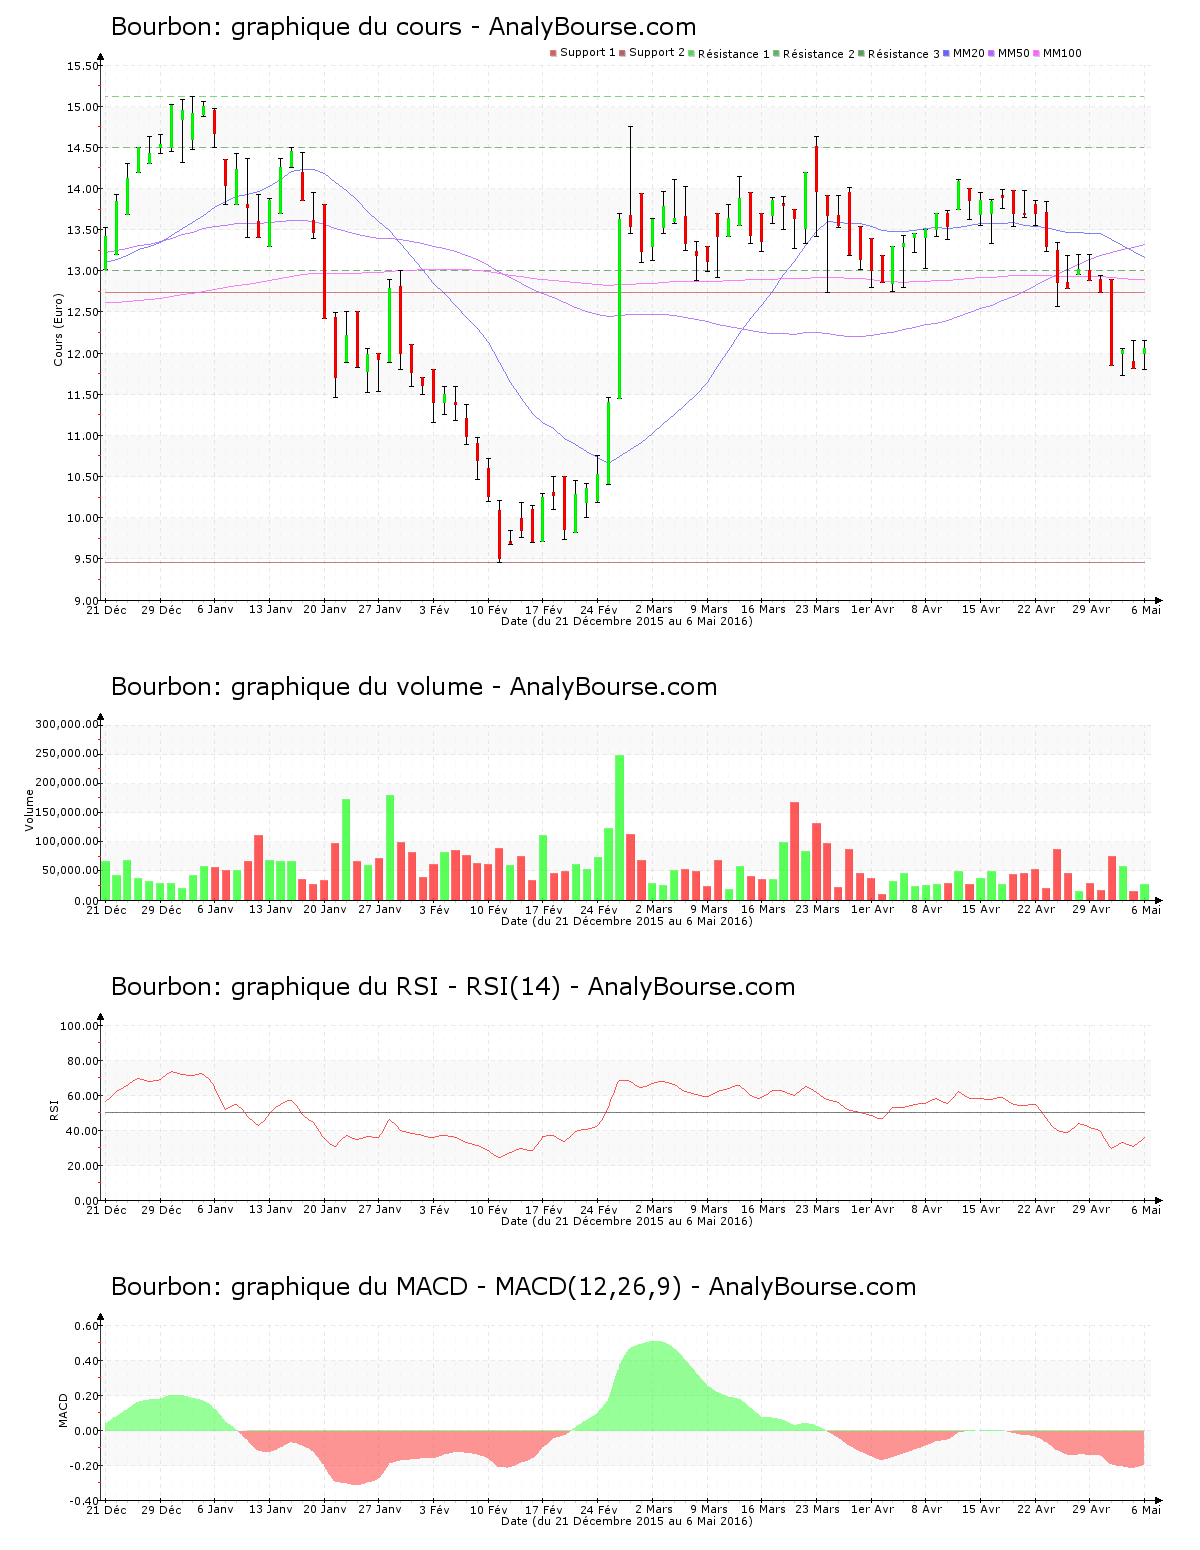Click the 9.50 price axis value

86,559
